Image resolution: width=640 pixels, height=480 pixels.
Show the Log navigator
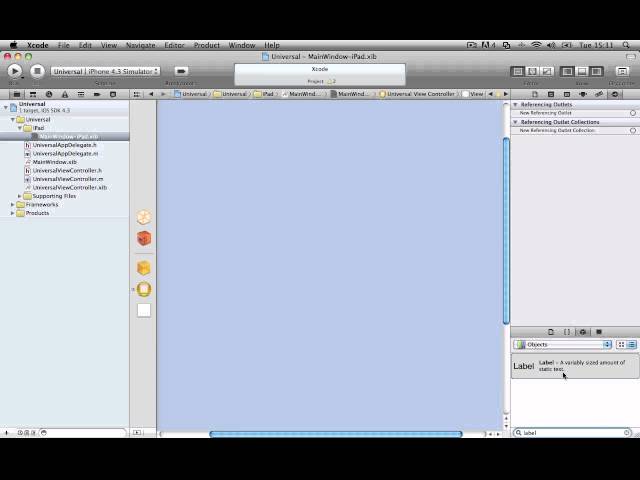113,94
